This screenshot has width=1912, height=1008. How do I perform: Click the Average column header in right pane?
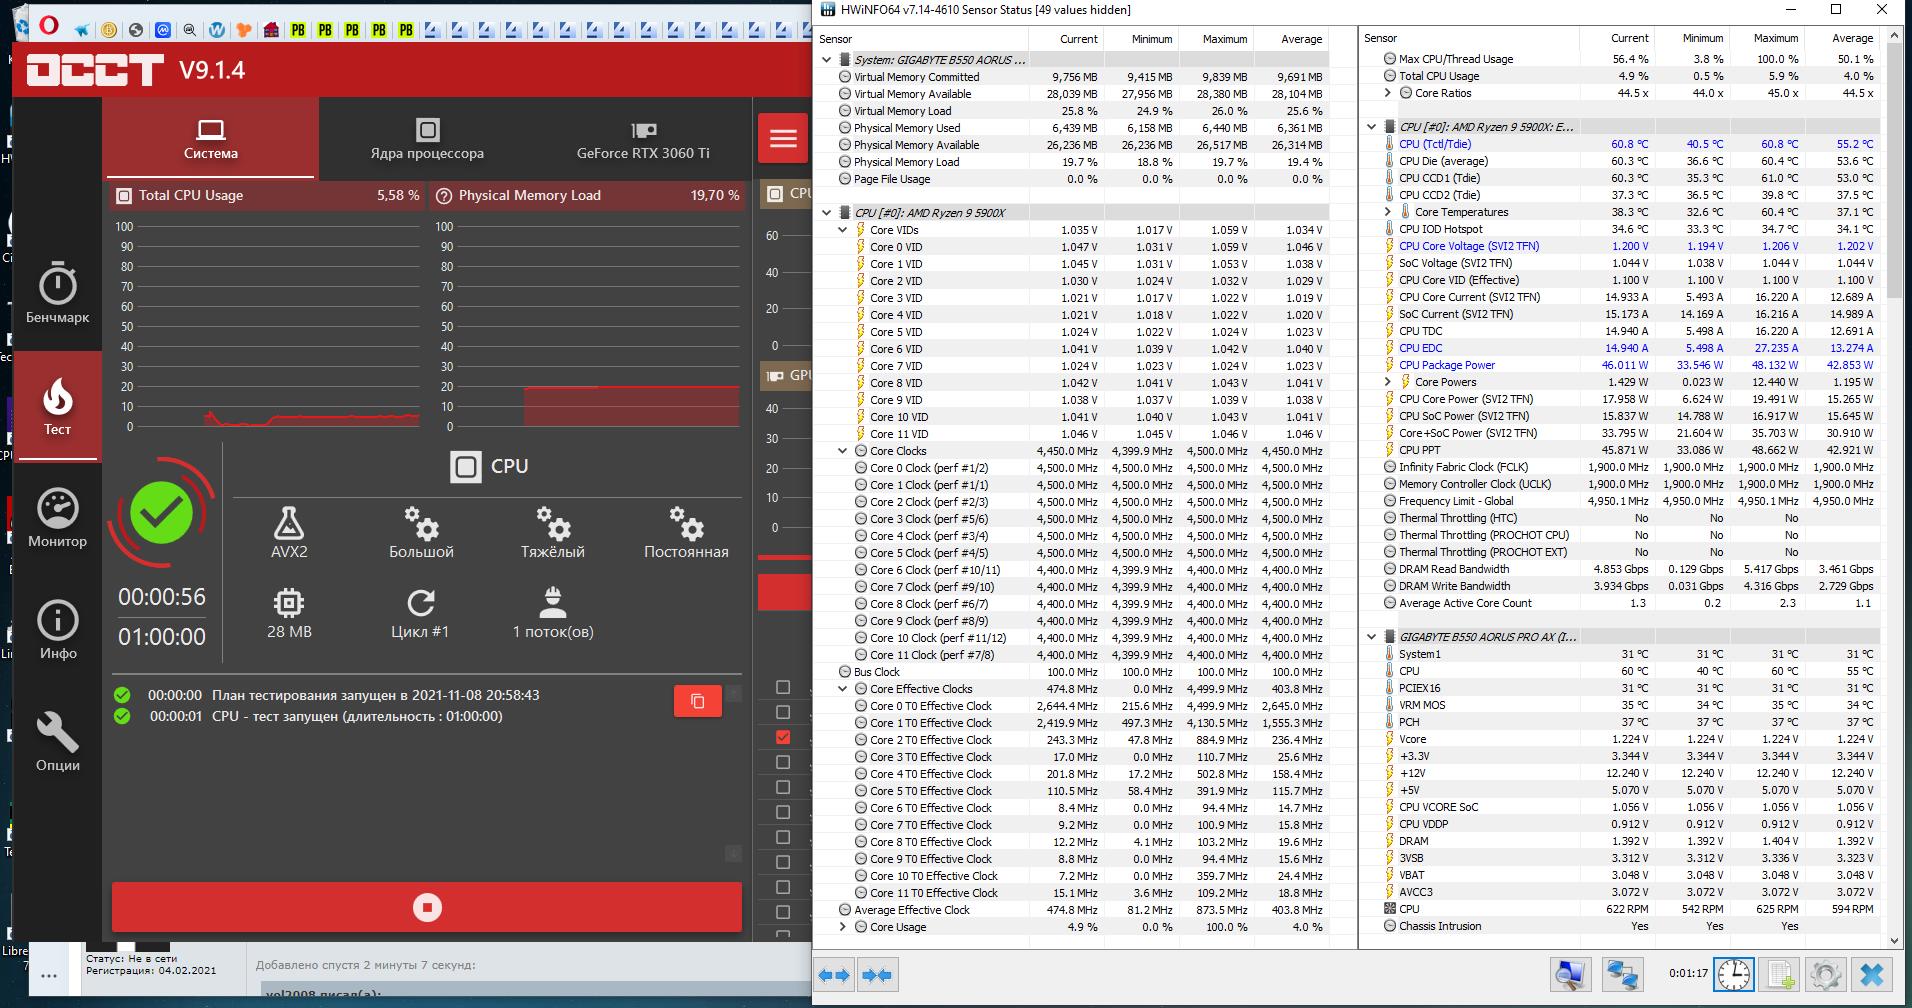click(x=1841, y=38)
